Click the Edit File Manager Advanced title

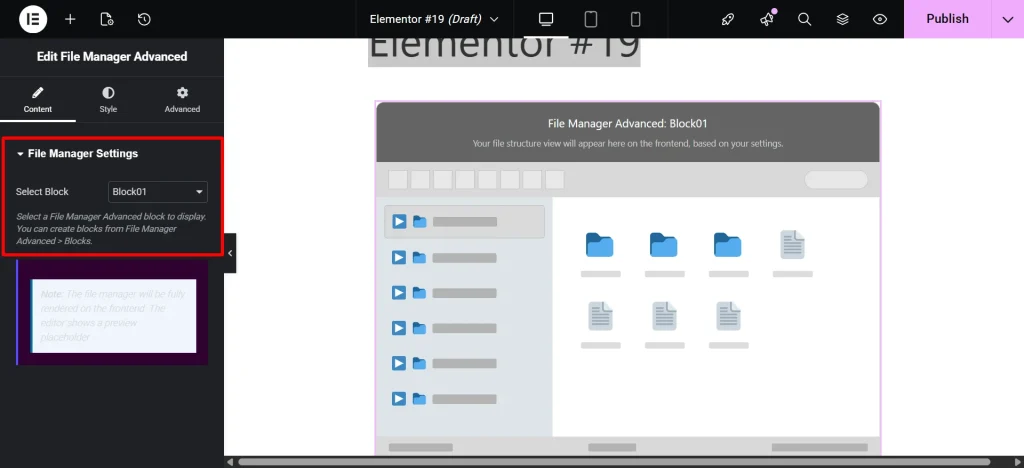pyautogui.click(x=112, y=57)
